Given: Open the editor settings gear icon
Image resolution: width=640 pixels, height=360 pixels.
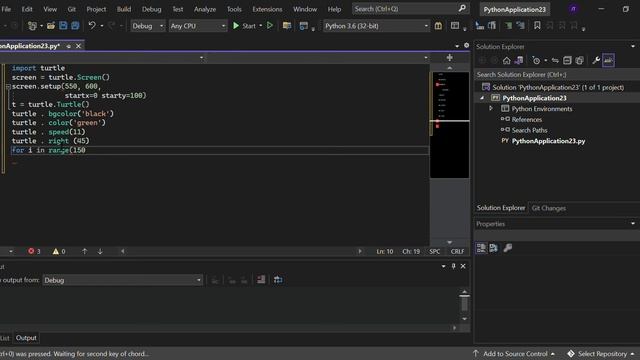Looking at the screenshot, I should click(x=467, y=46).
